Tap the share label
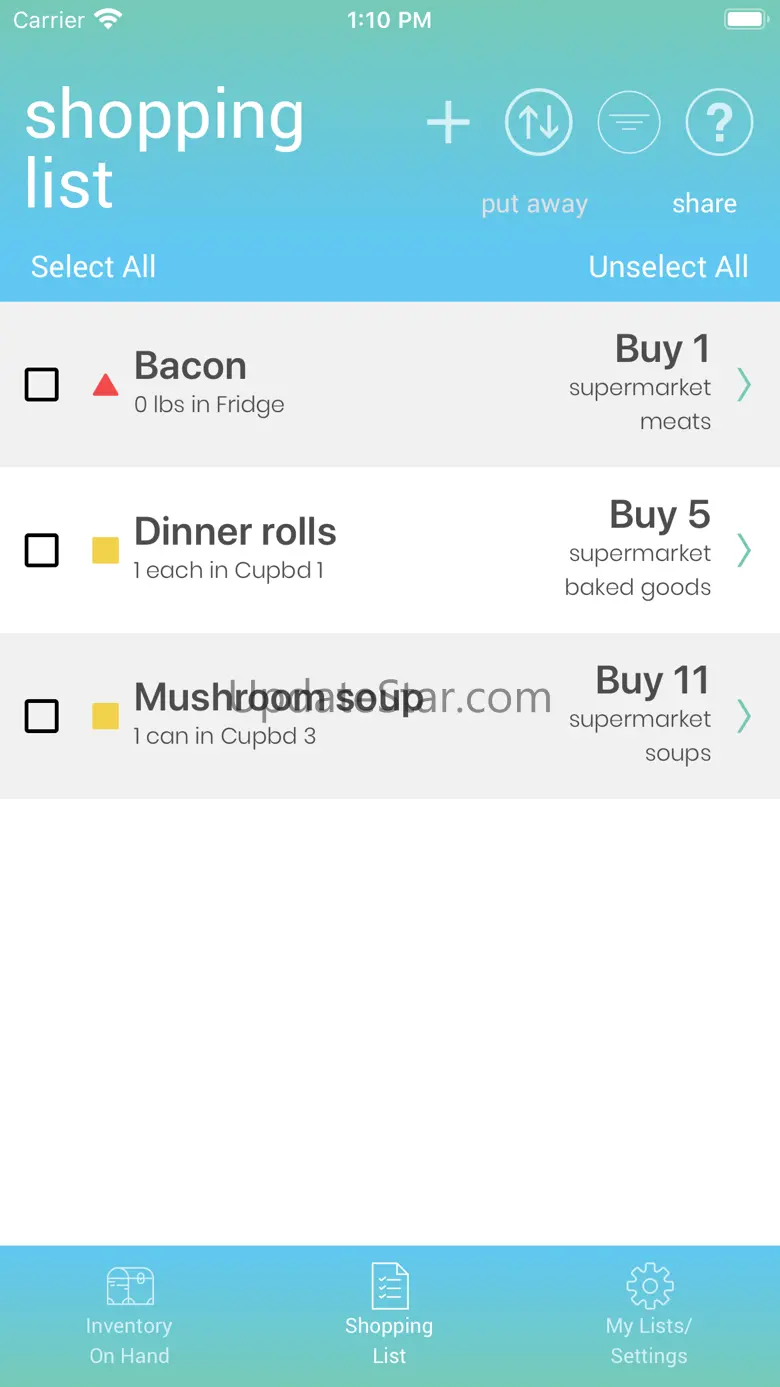Image resolution: width=780 pixels, height=1387 pixels. pyautogui.click(x=704, y=204)
